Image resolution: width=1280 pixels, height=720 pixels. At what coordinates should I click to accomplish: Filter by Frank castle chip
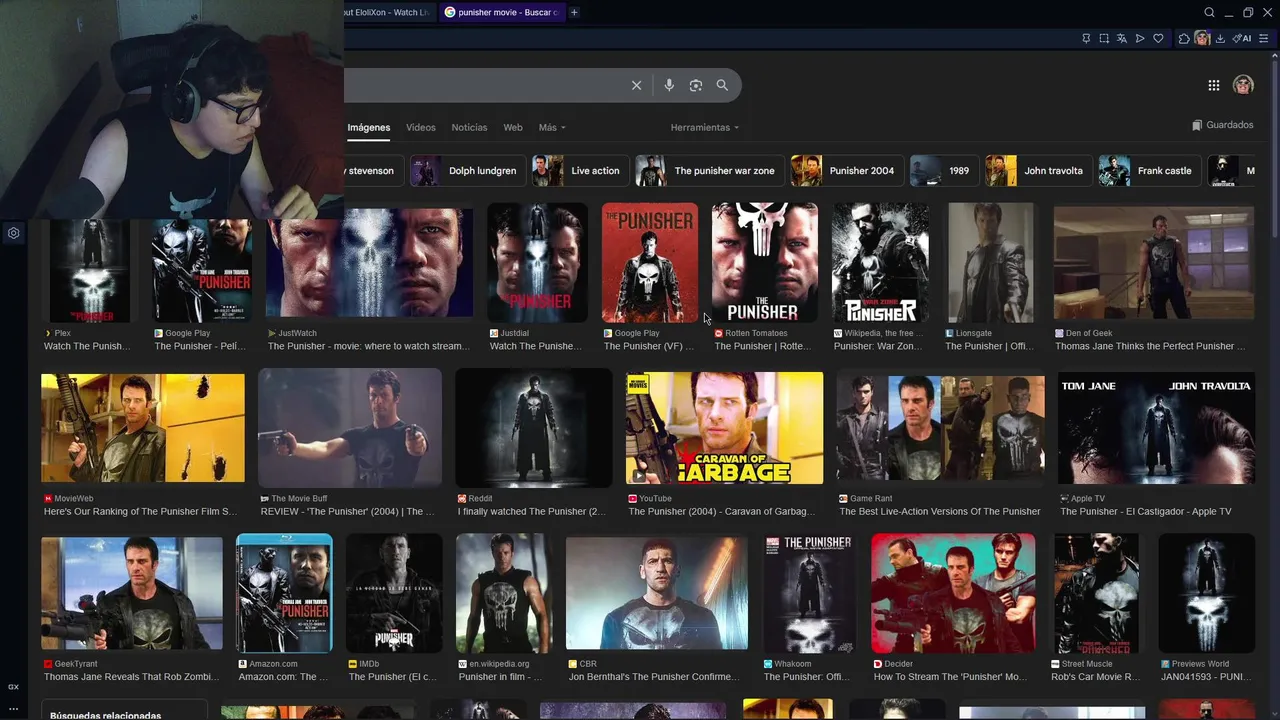pyautogui.click(x=1149, y=171)
